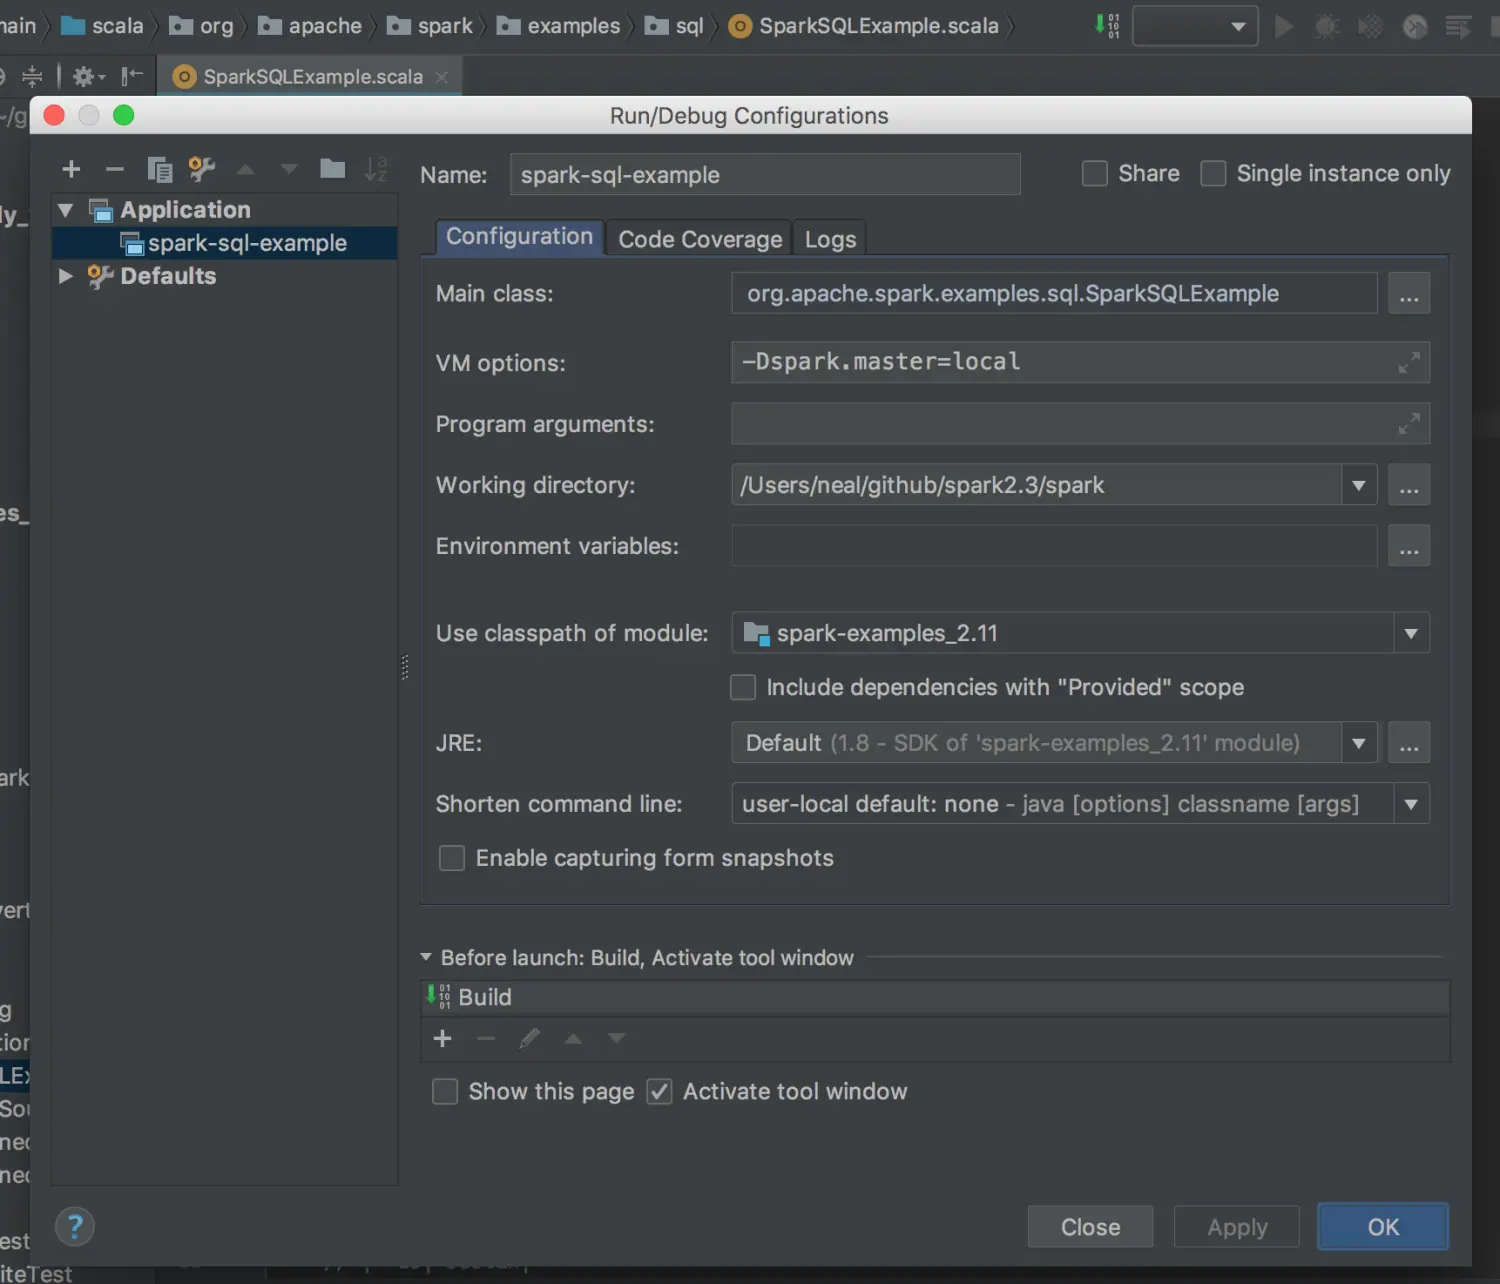This screenshot has height=1284, width=1500.
Task: Click the spark folder in the breadcrumb
Action: pos(430,26)
